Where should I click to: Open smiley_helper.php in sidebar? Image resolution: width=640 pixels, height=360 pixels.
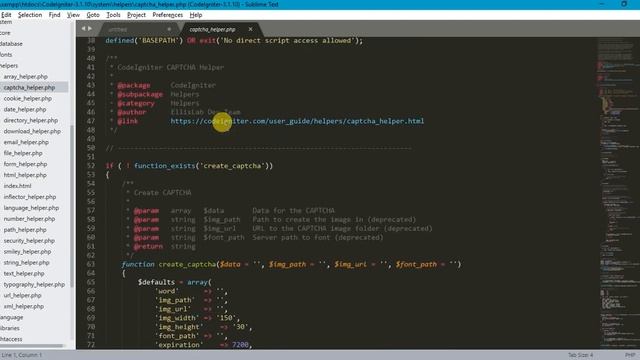click(x=27, y=251)
